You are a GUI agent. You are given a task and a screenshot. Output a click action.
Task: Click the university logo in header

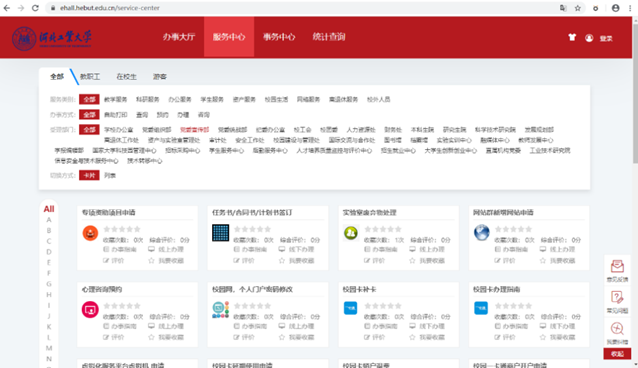point(52,39)
